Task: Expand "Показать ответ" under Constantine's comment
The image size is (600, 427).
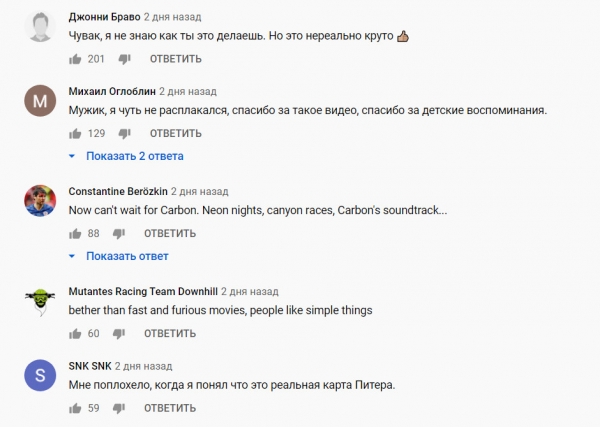Action: click(x=119, y=256)
